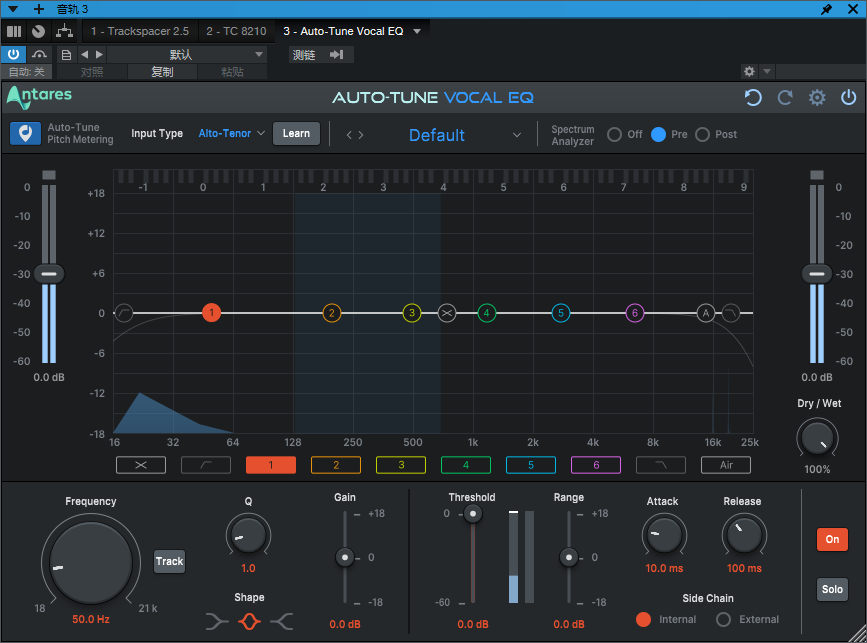Choose the high shelf shape icon
The height and width of the screenshot is (643, 867).
pos(282,621)
